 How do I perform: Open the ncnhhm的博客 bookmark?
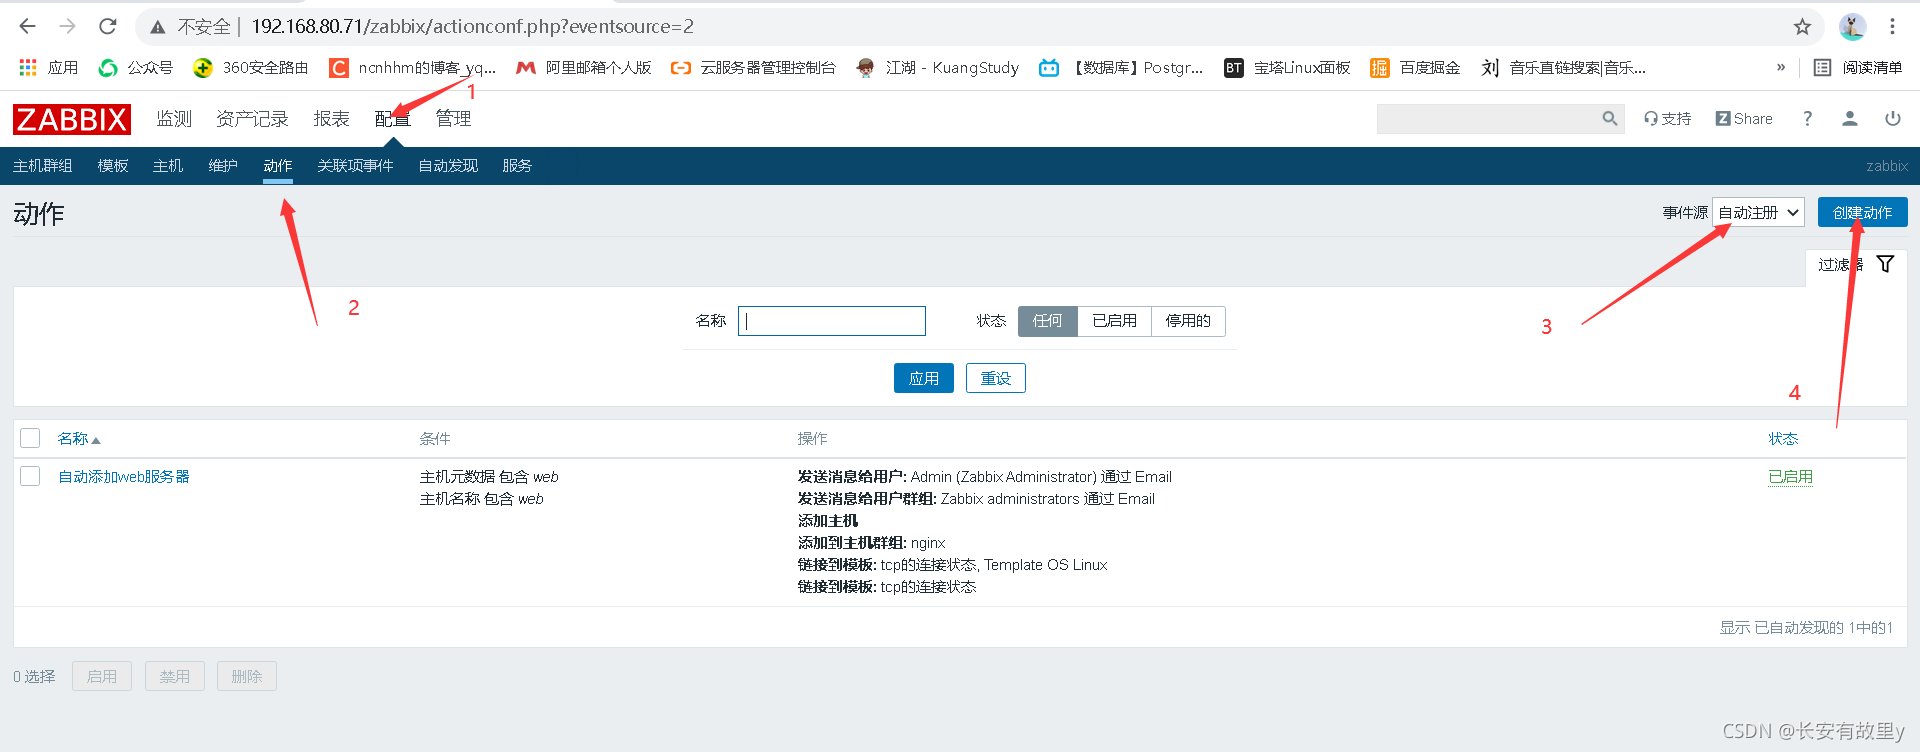413,67
